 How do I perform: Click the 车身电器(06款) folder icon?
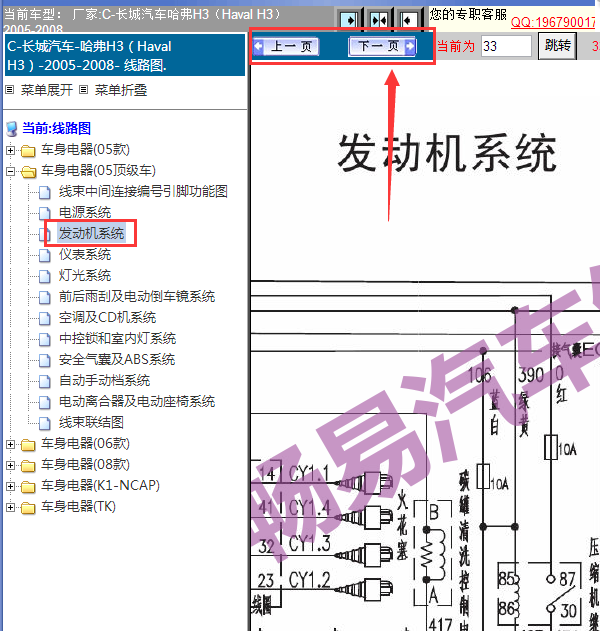tap(28, 445)
